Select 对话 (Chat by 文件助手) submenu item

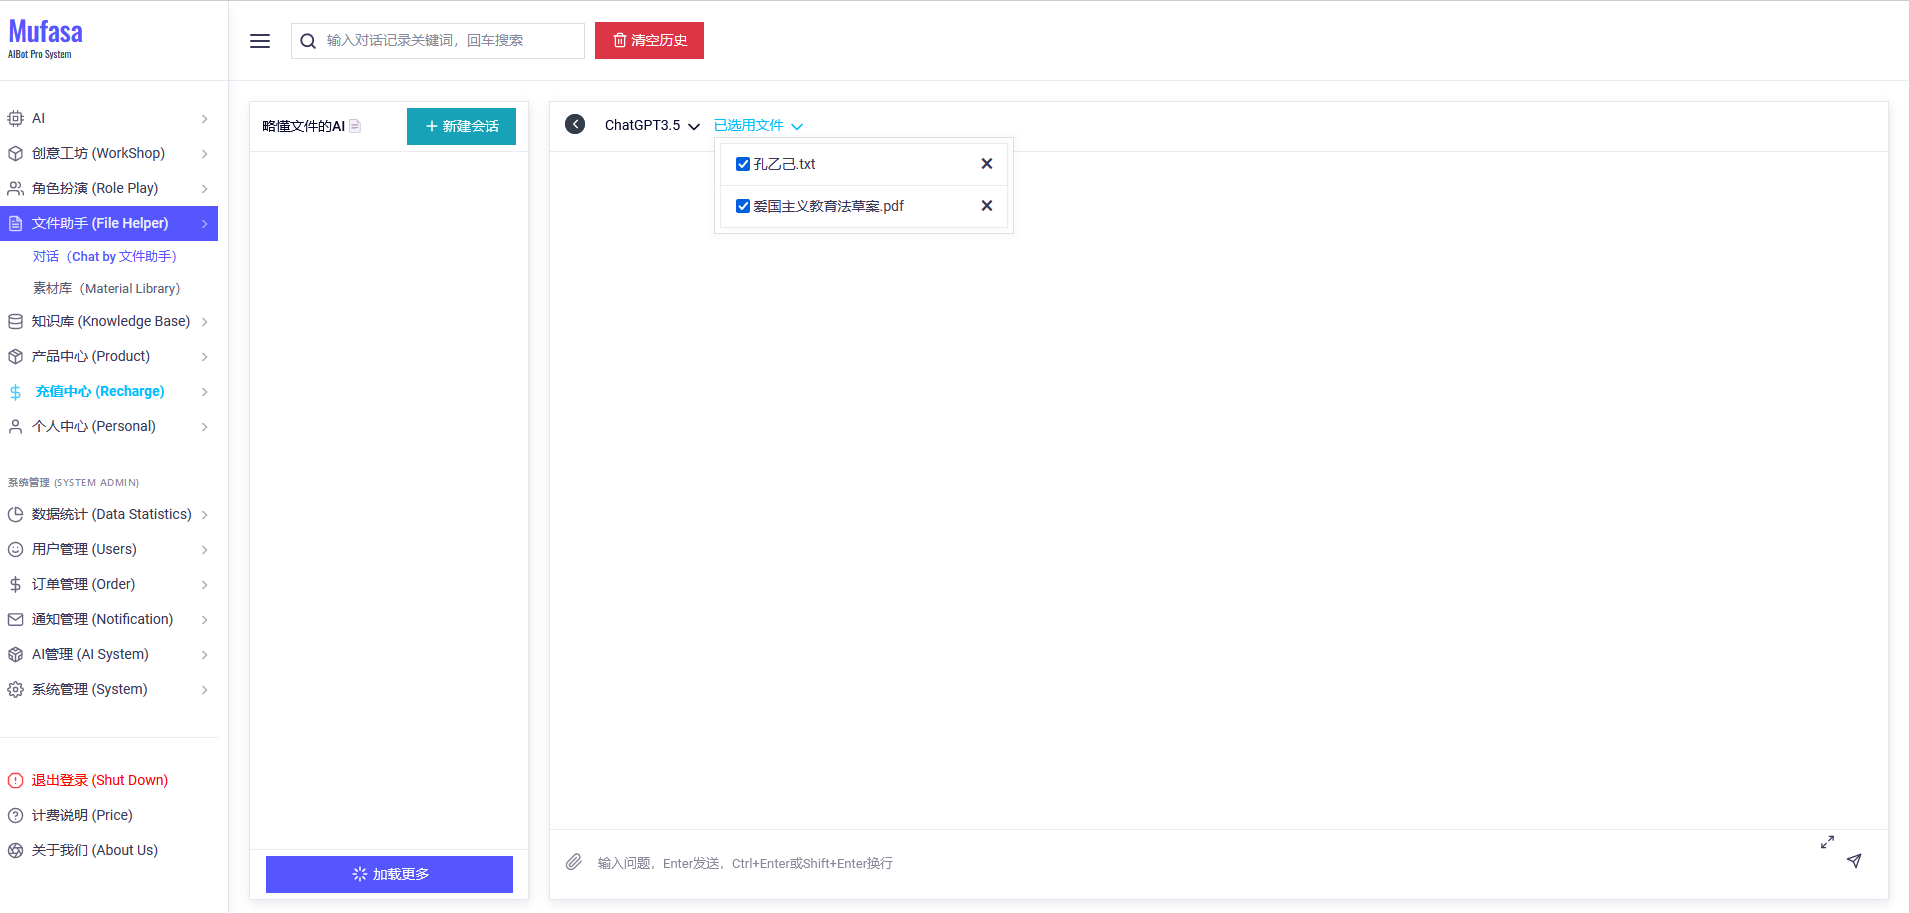click(x=104, y=256)
